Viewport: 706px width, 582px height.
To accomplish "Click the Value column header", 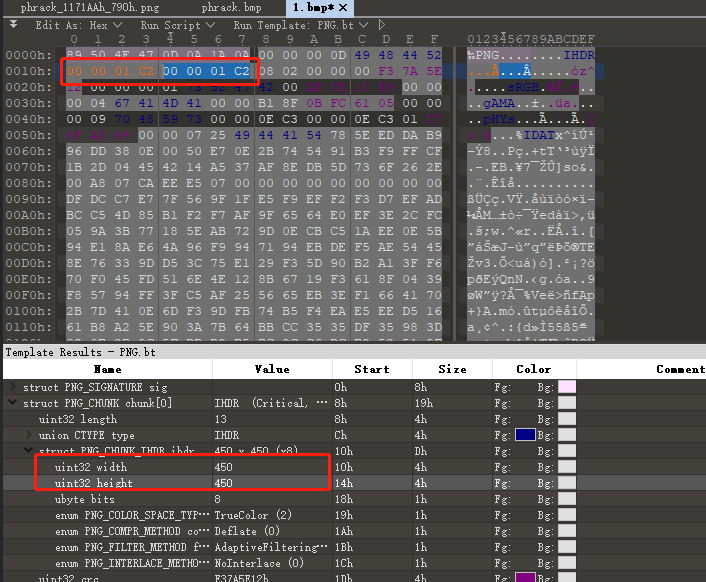I will point(272,369).
